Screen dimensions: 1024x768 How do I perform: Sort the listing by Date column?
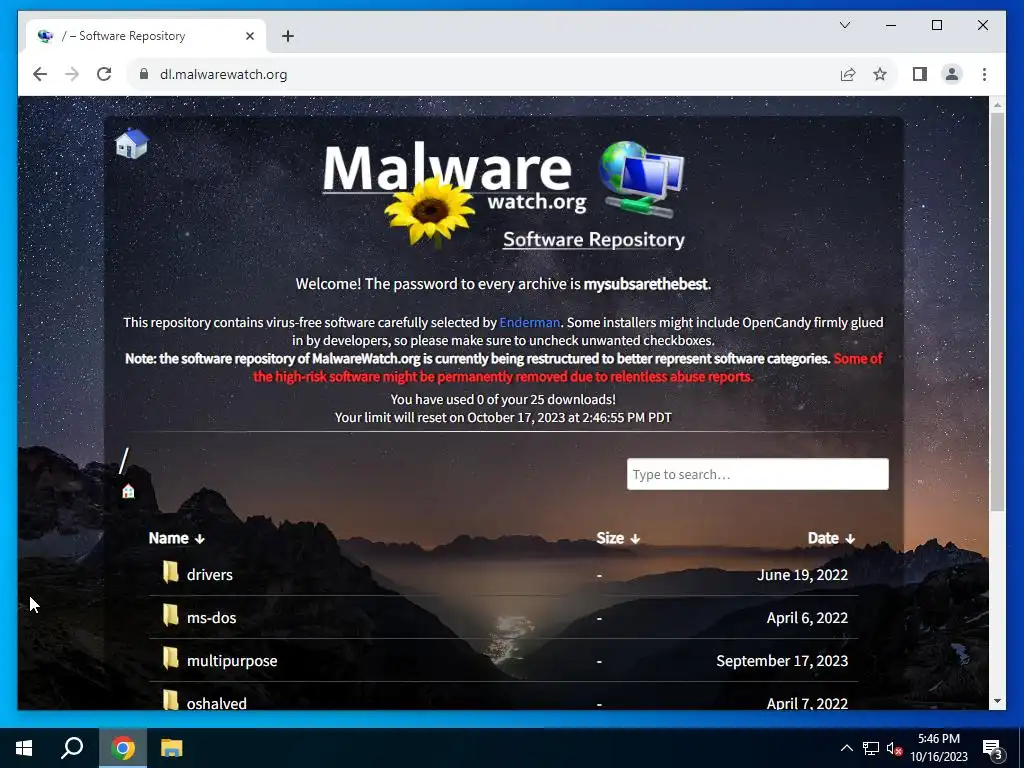831,538
